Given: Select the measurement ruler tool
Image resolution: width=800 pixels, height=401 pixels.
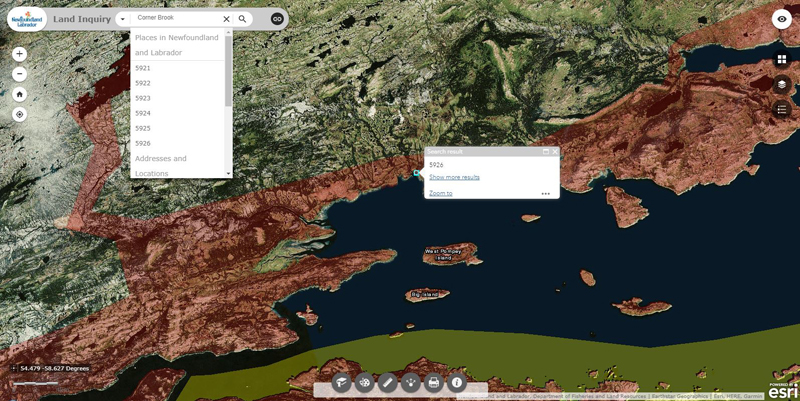Looking at the screenshot, I should click(388, 382).
